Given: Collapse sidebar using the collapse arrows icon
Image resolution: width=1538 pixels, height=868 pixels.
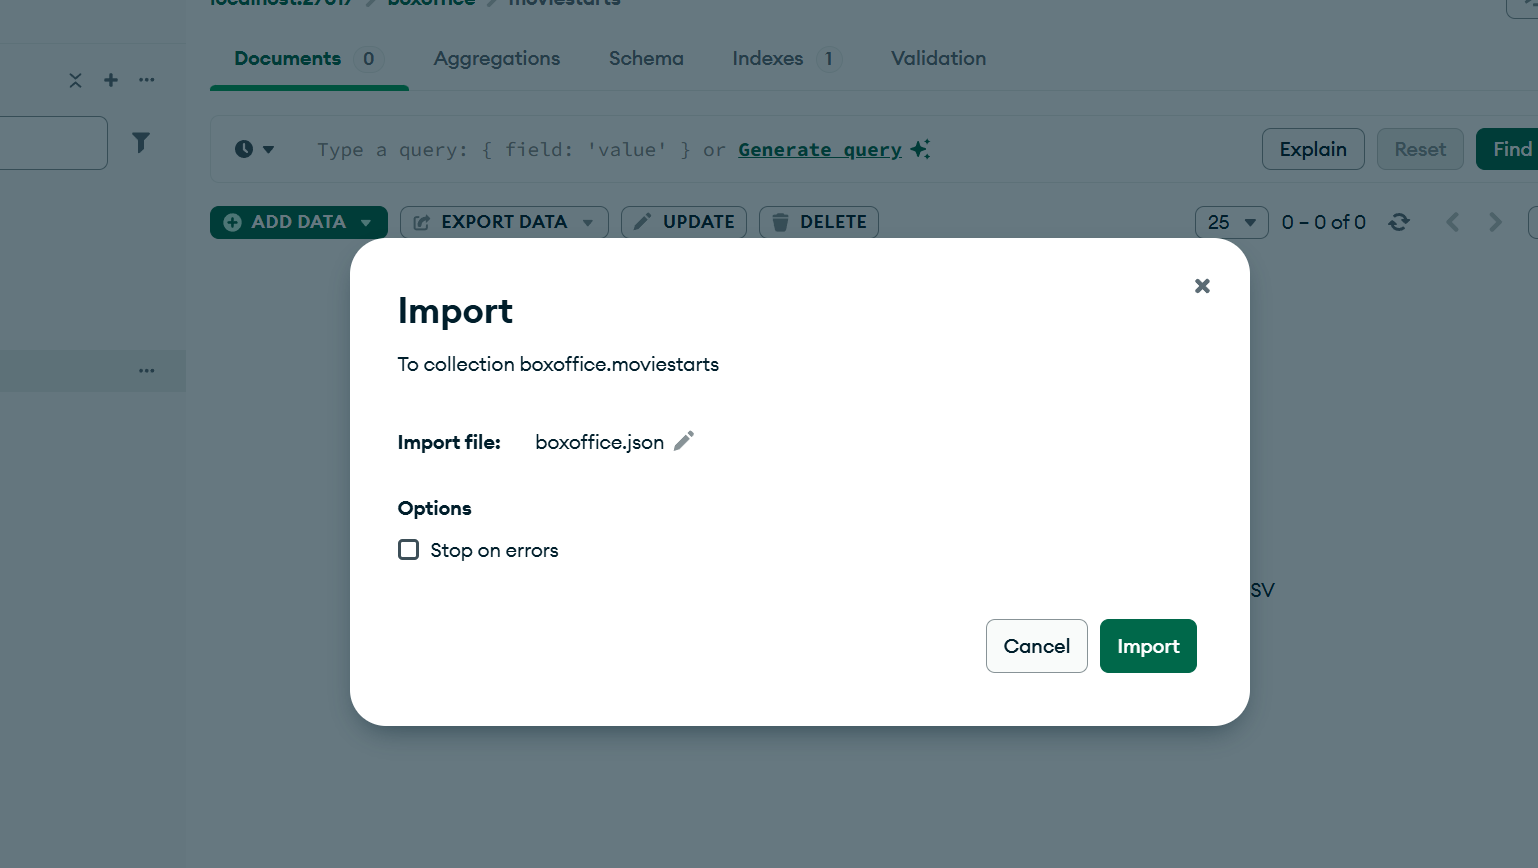Looking at the screenshot, I should click(x=75, y=80).
